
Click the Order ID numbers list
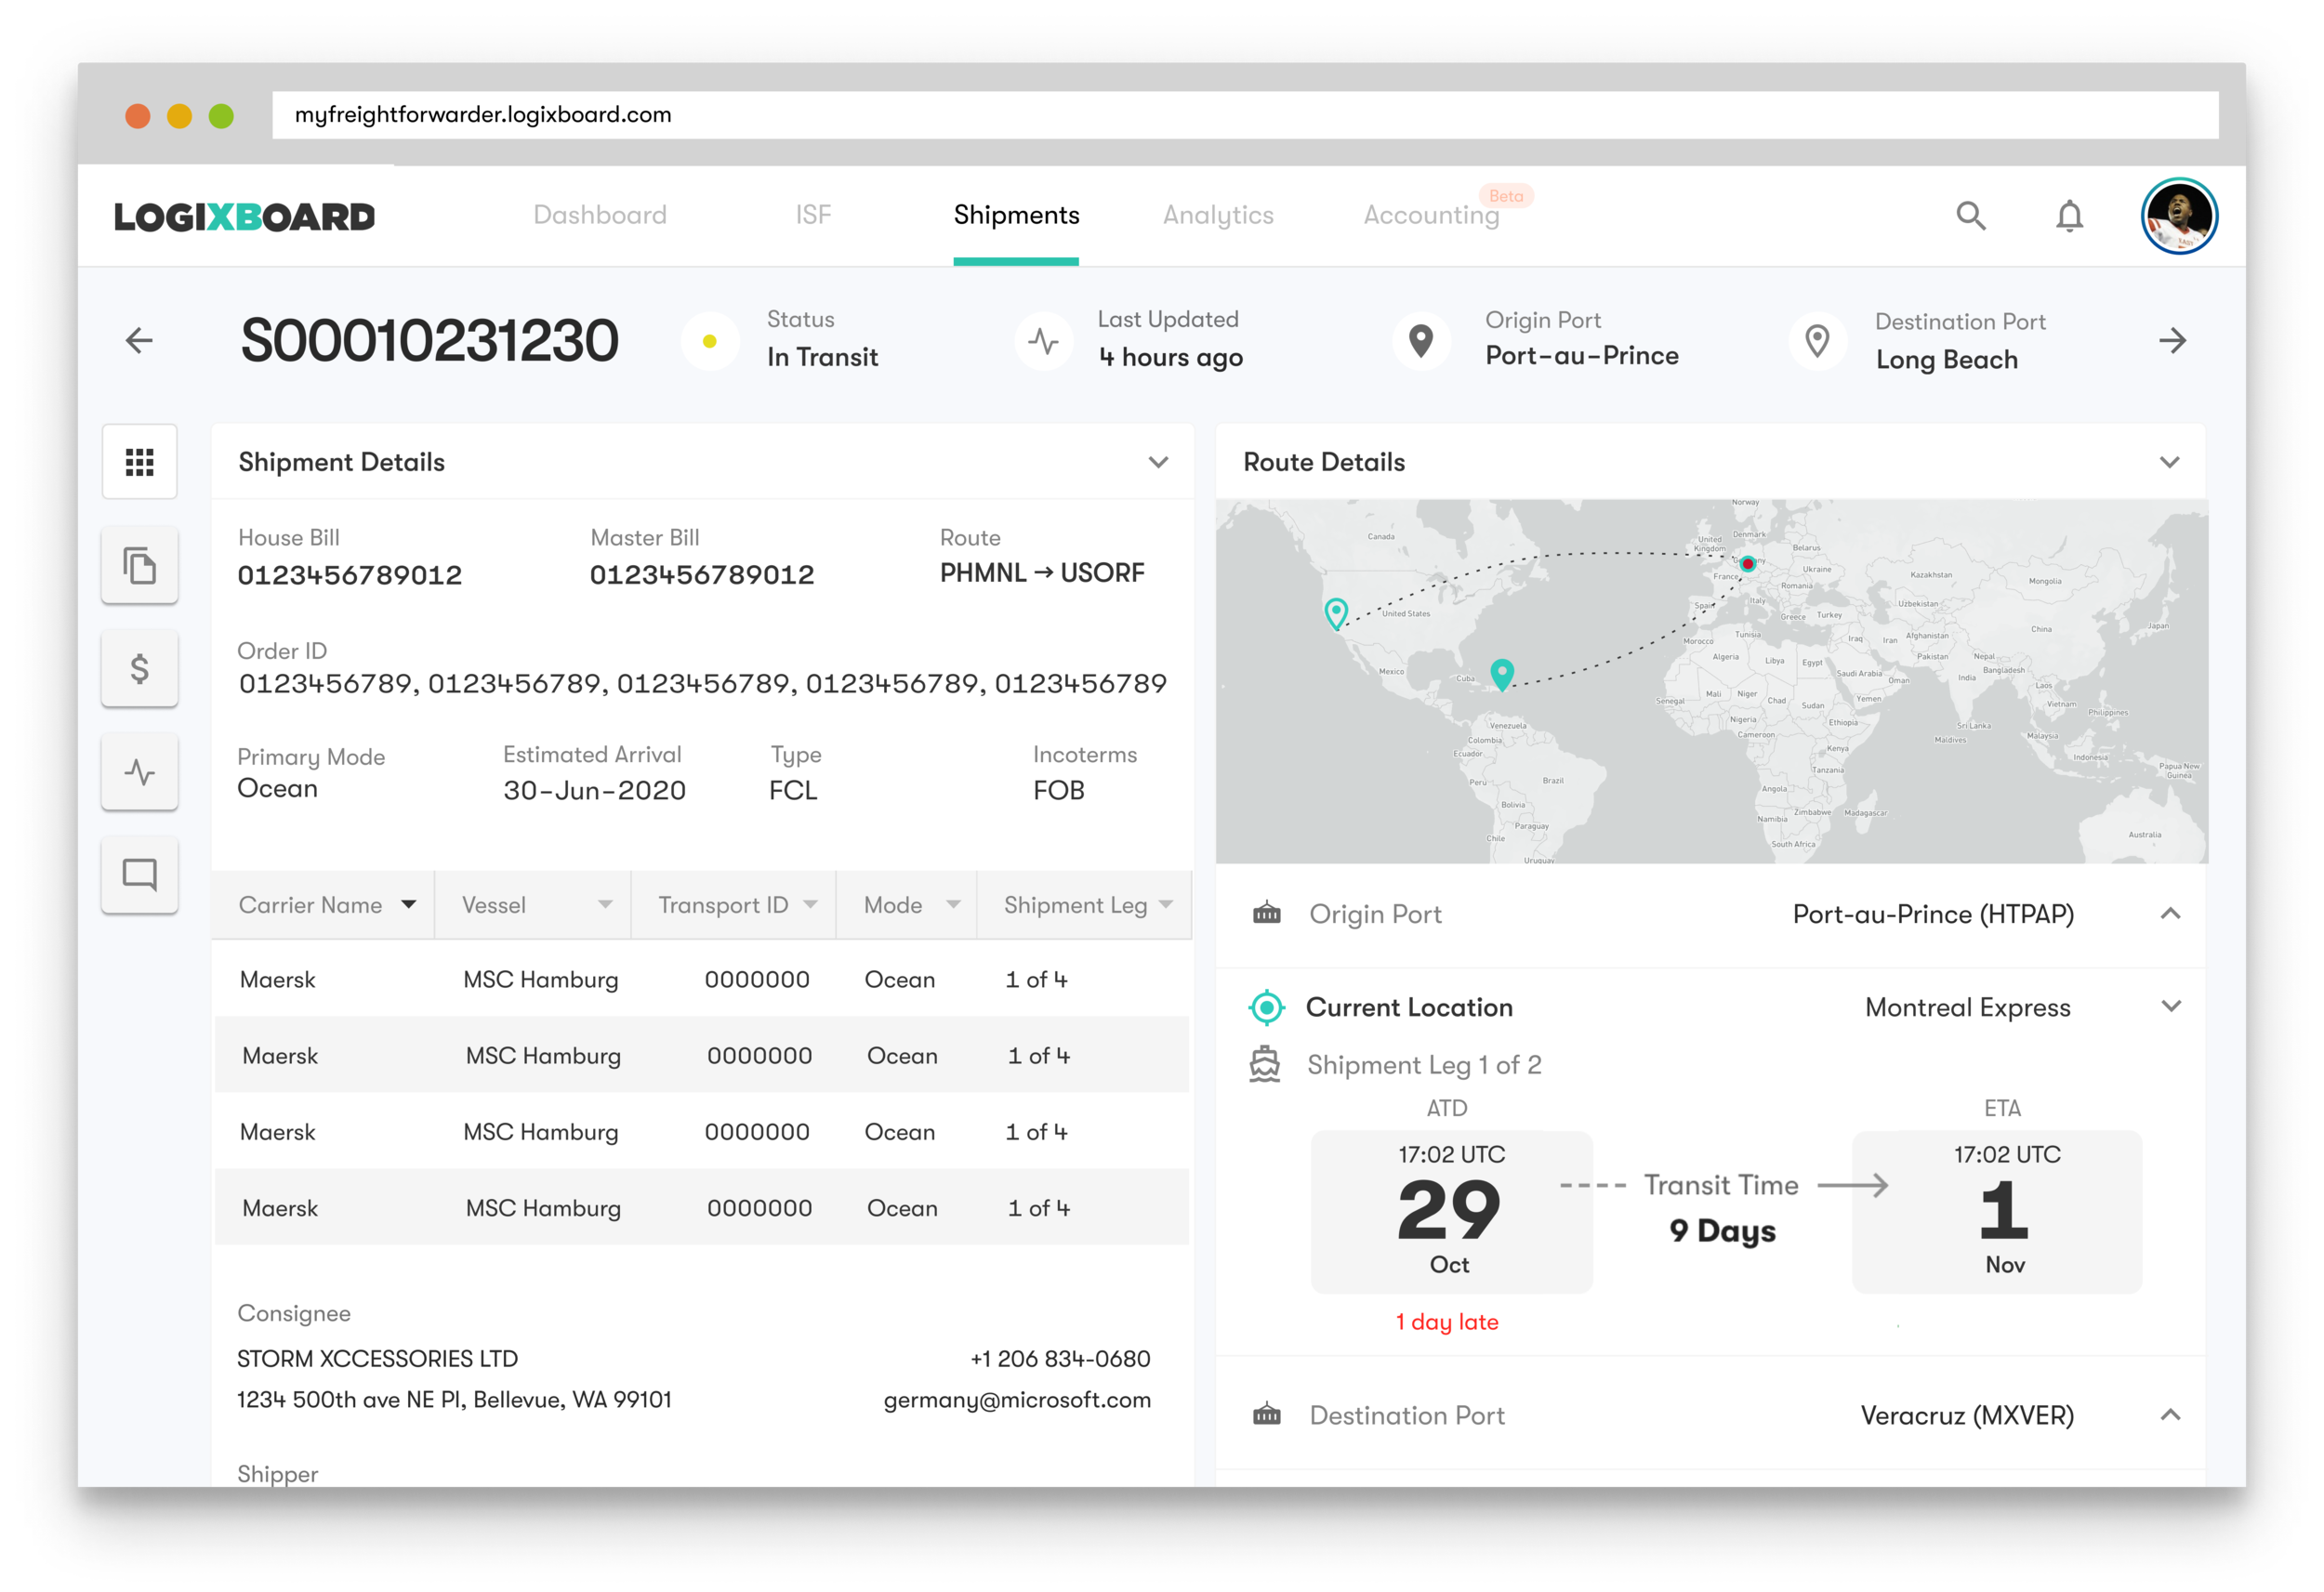coord(702,684)
